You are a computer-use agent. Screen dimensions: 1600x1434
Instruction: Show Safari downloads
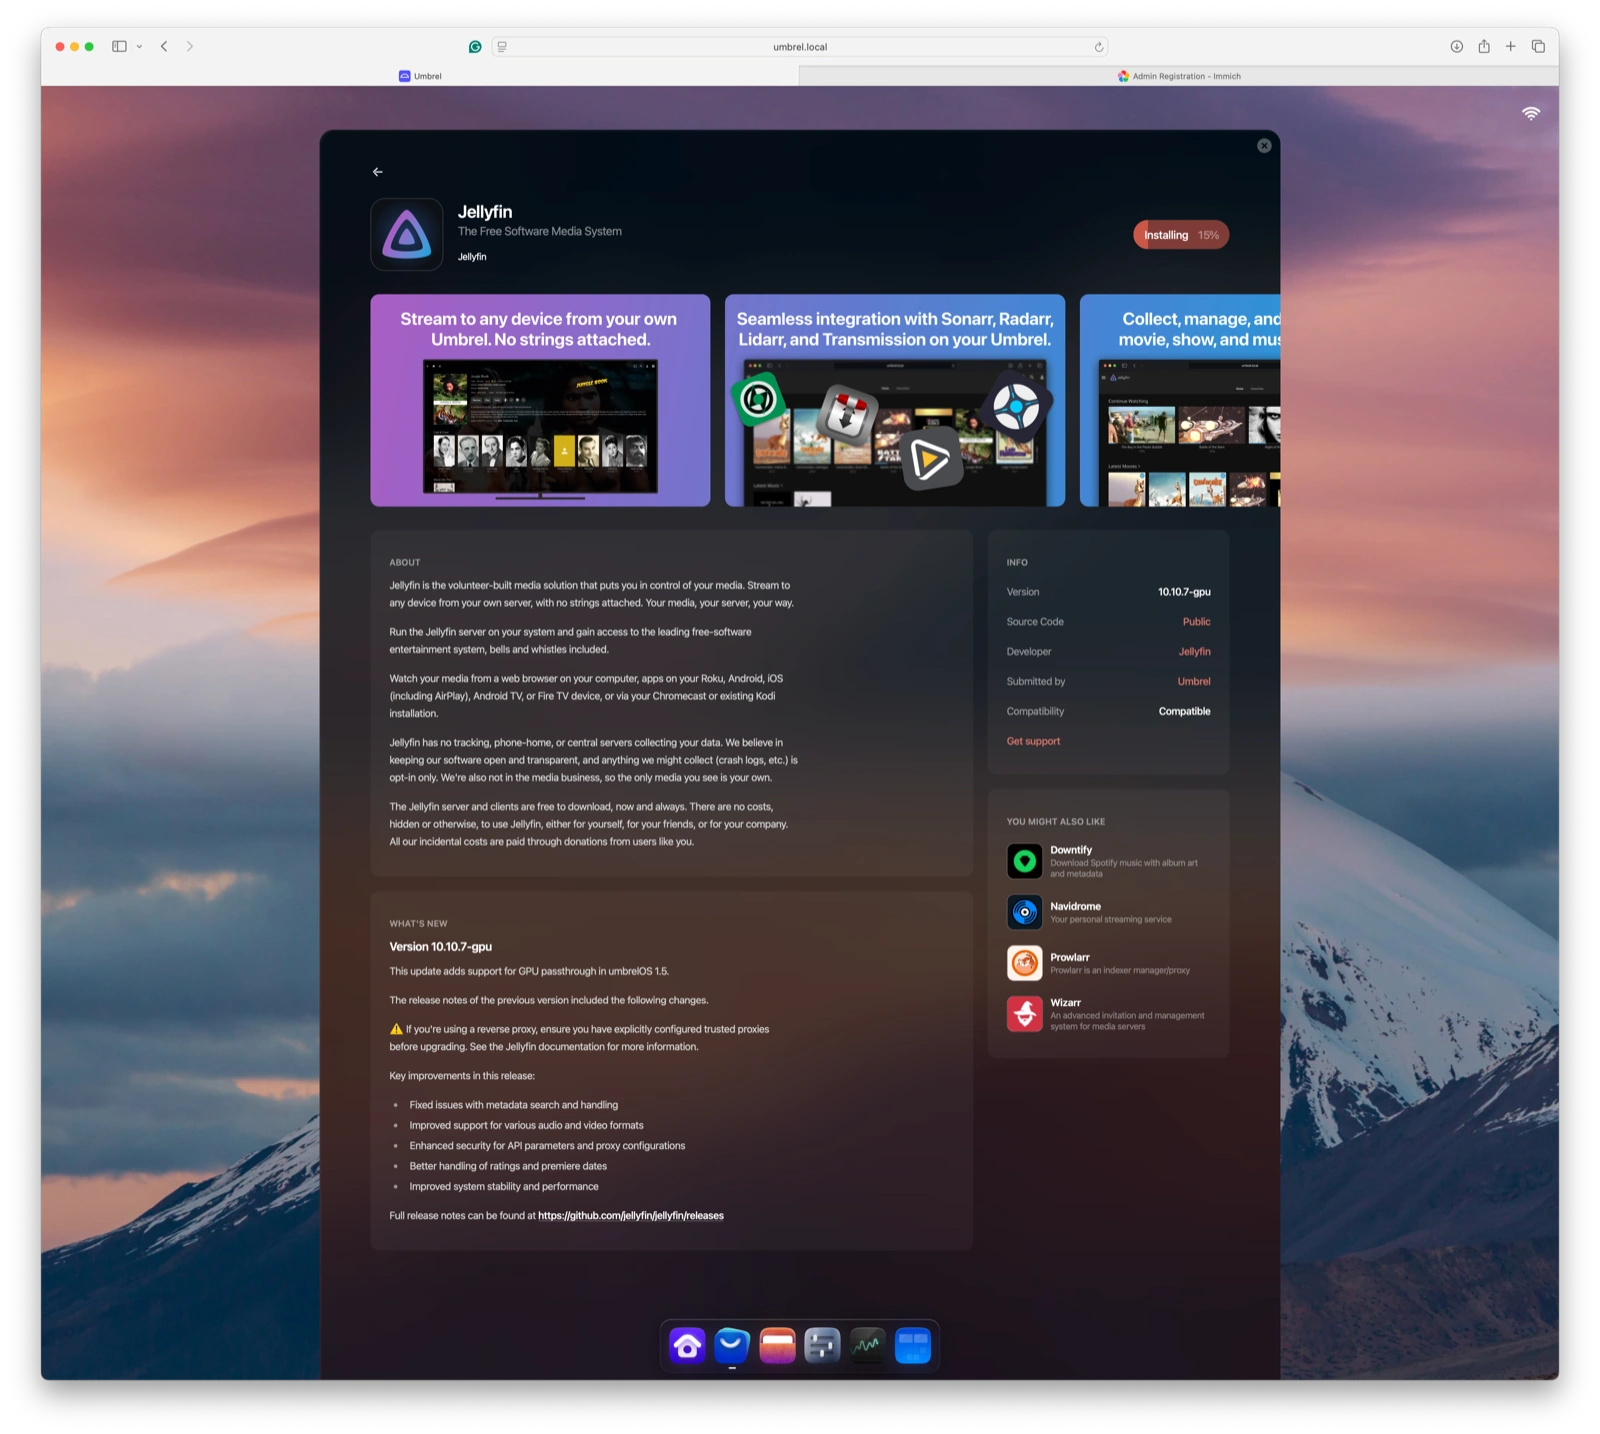pyautogui.click(x=1457, y=47)
